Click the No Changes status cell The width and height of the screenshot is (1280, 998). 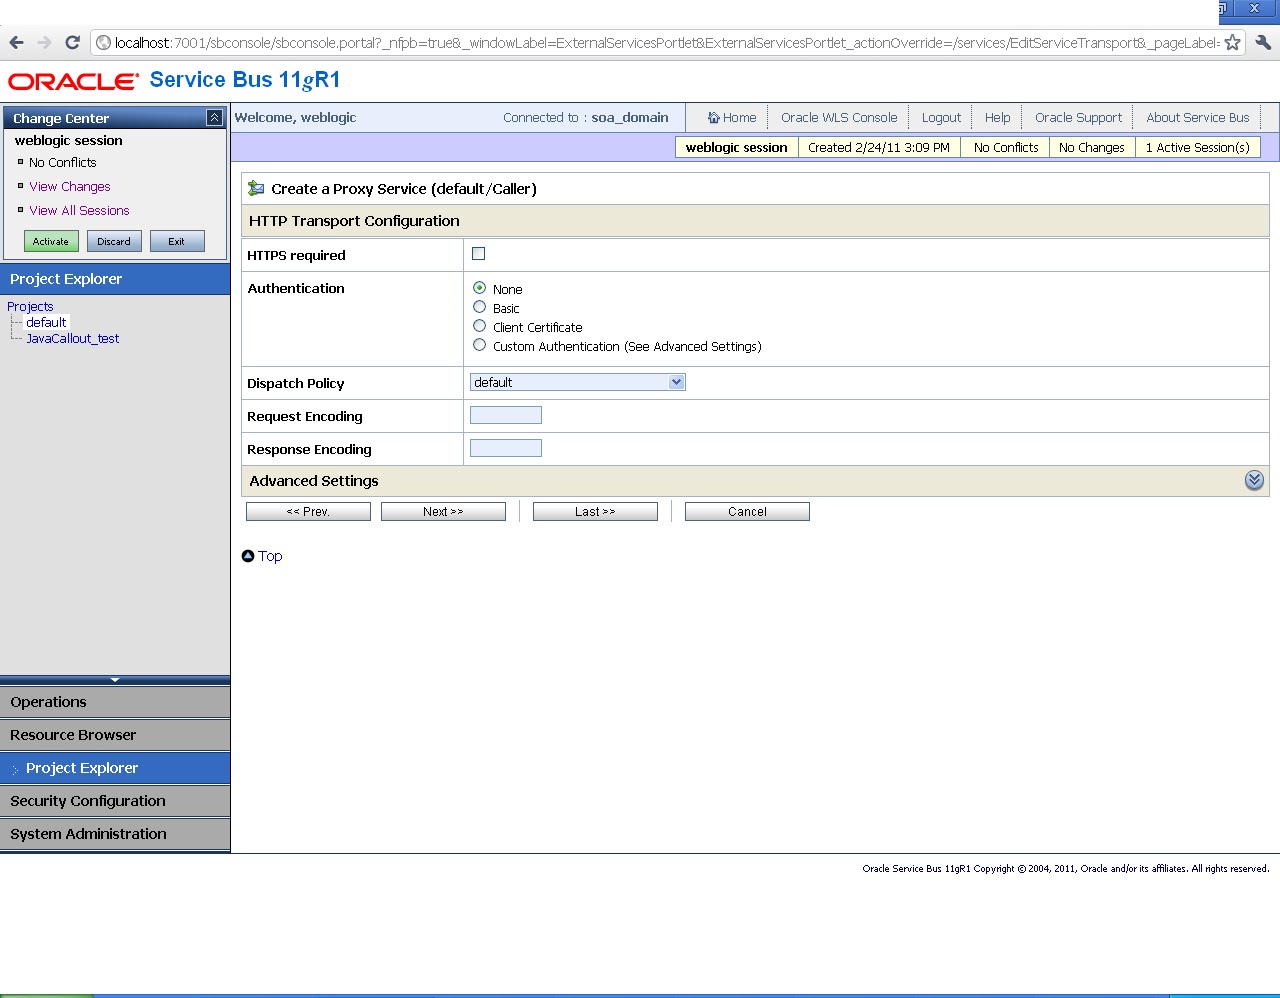1091,147
